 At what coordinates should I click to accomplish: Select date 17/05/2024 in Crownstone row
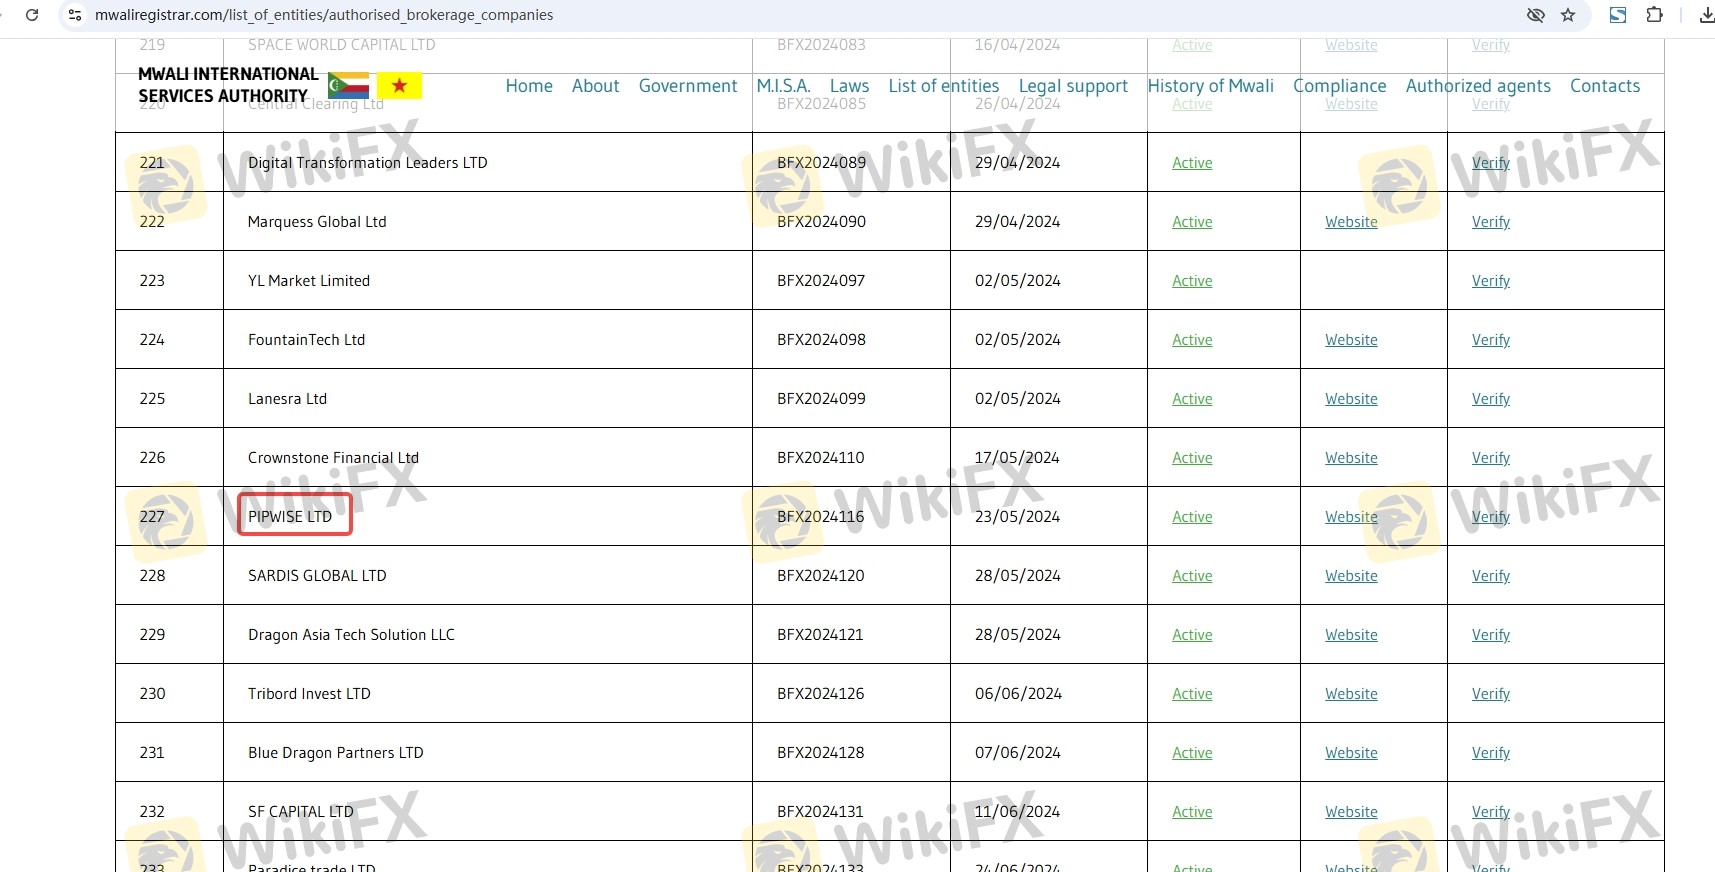(1017, 458)
